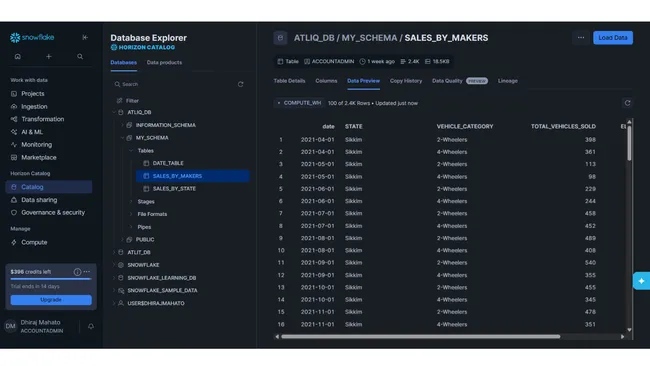Click MY_SCHEMA in the breadcrumb
This screenshot has width=650, height=366.
[369, 38]
